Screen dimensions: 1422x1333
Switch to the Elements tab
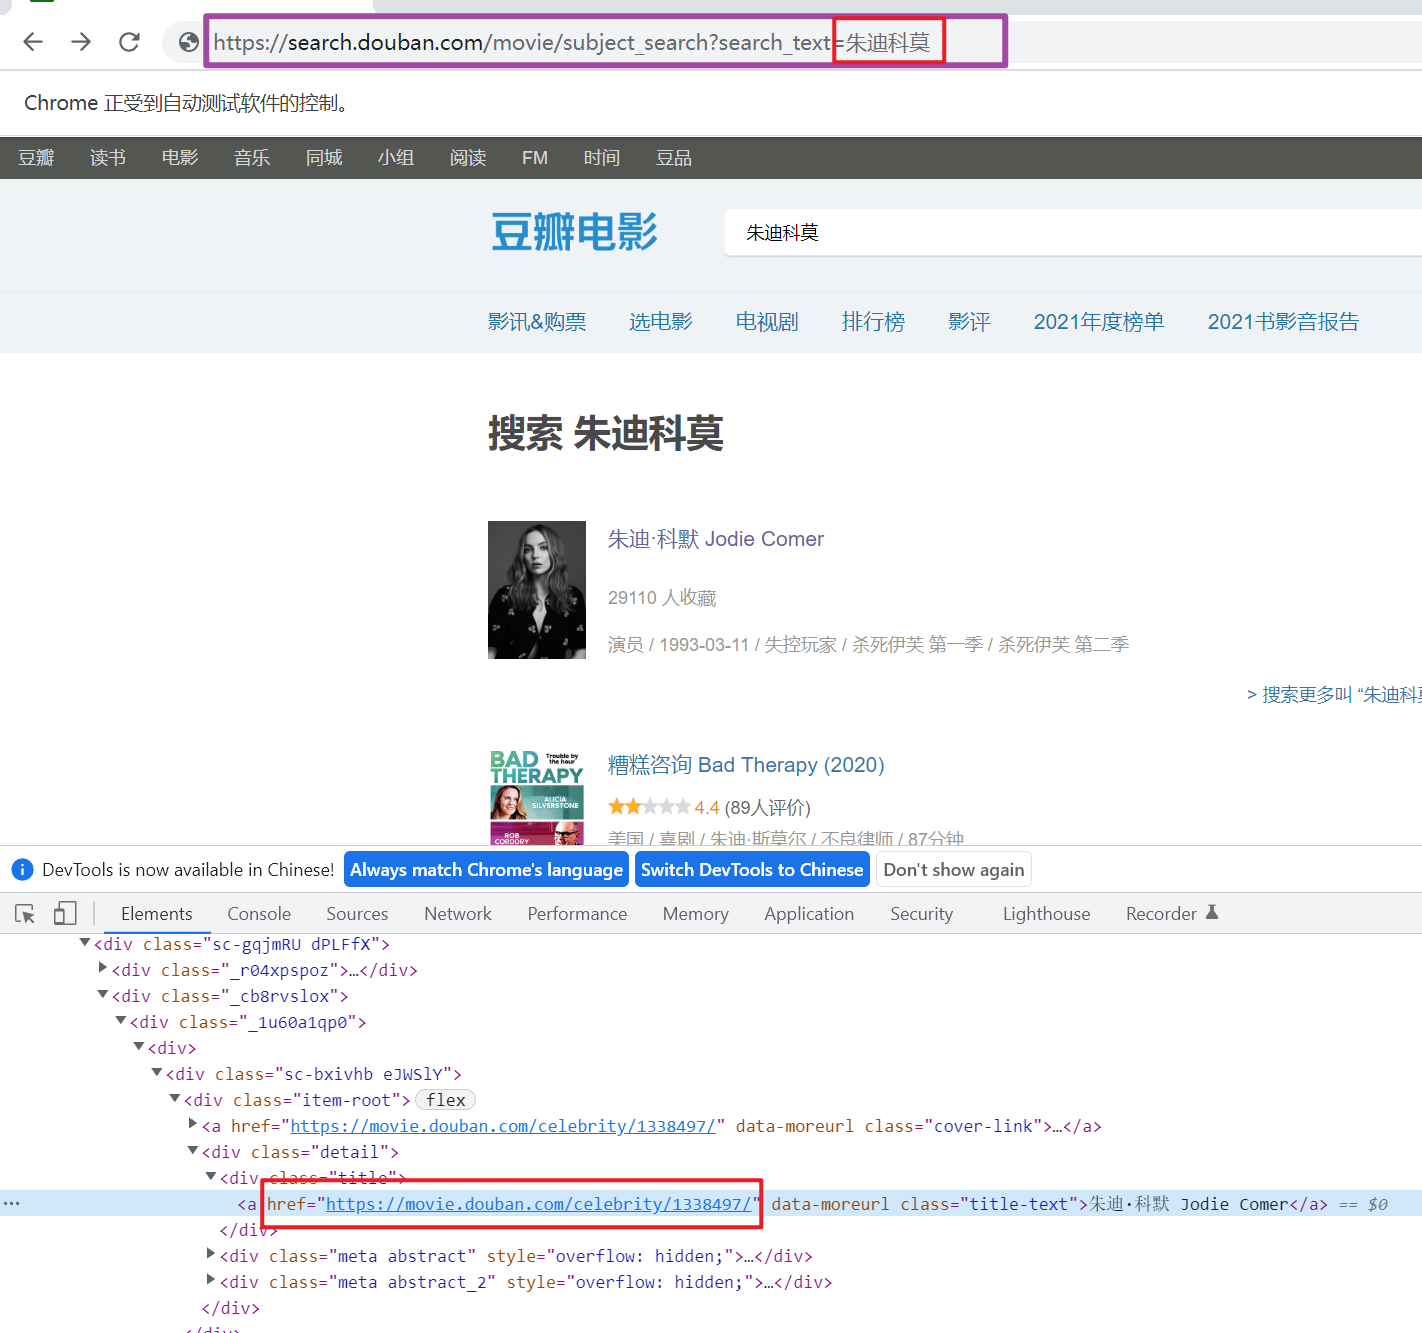point(157,914)
